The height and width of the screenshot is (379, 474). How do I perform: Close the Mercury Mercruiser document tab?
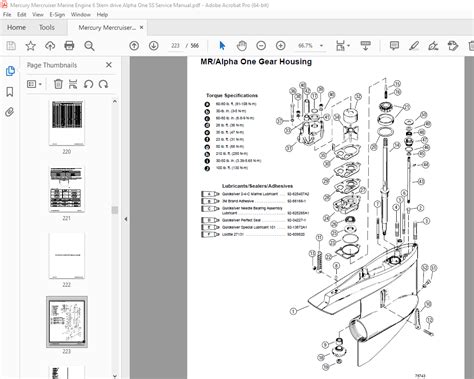tap(142, 28)
